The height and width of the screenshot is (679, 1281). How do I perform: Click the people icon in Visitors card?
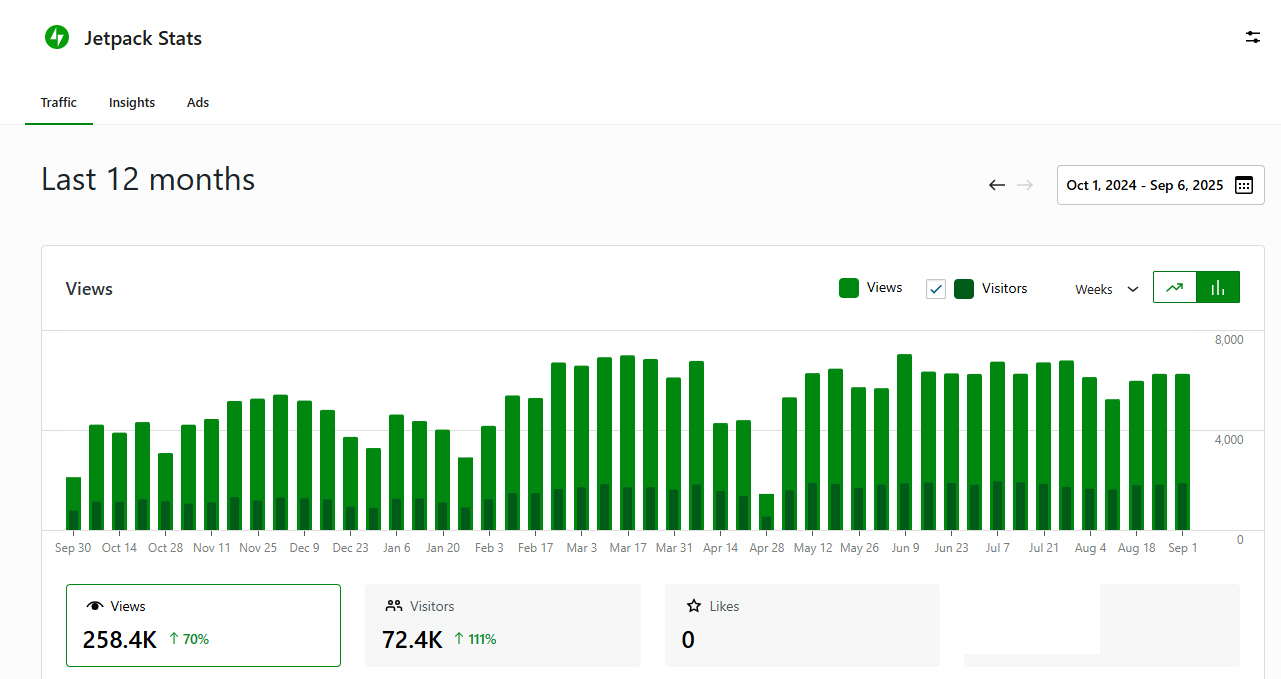[394, 606]
